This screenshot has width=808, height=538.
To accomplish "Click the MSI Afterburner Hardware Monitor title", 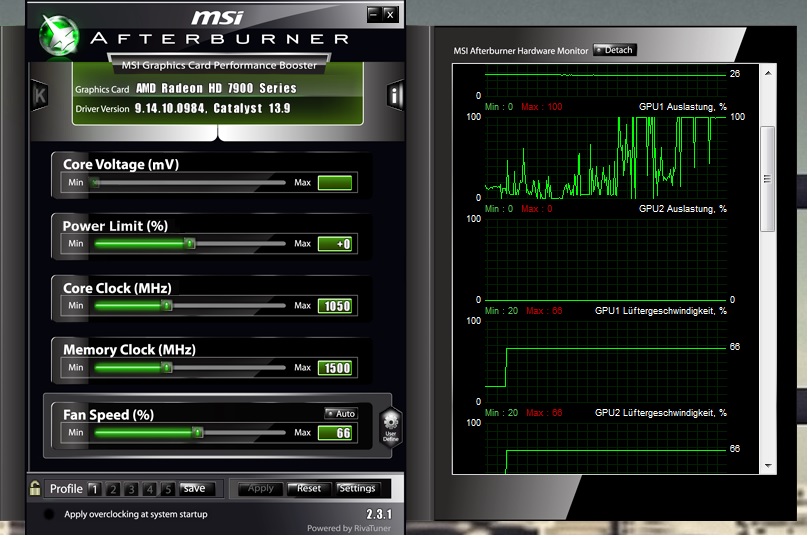I will tap(520, 51).
